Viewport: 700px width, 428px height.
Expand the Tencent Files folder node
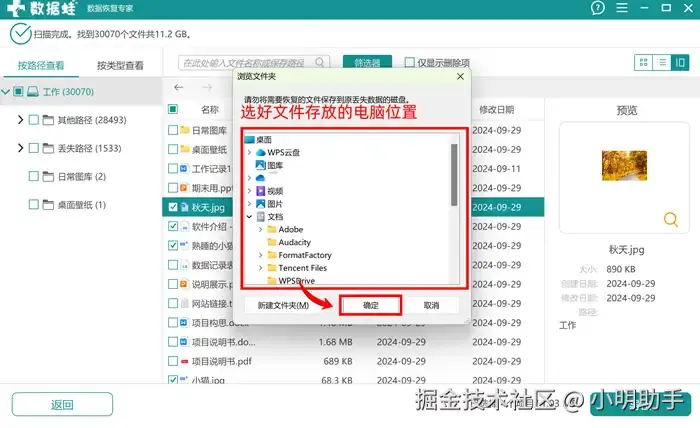[260, 268]
